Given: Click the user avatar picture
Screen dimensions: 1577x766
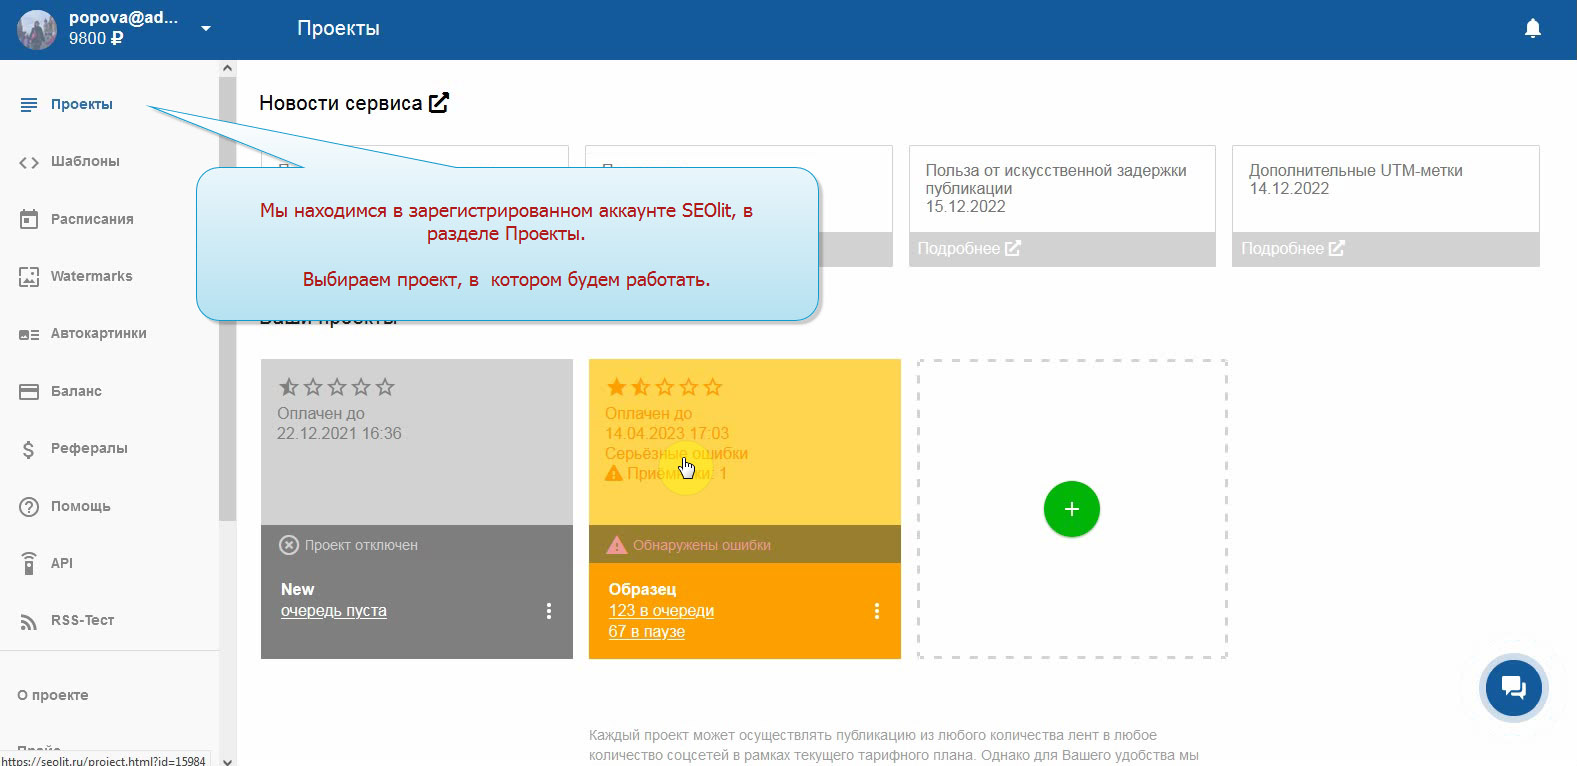Looking at the screenshot, I should click(x=37, y=30).
